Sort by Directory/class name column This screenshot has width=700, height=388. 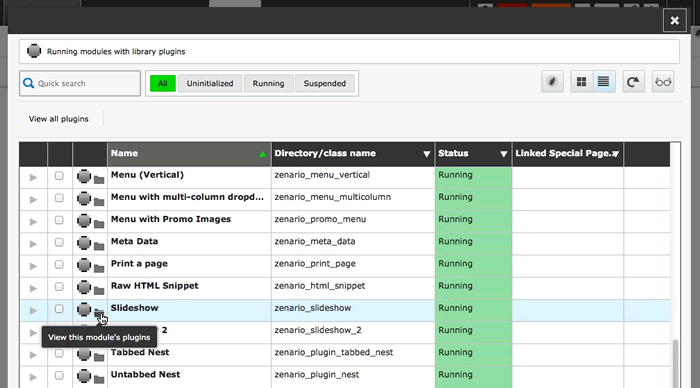click(353, 154)
